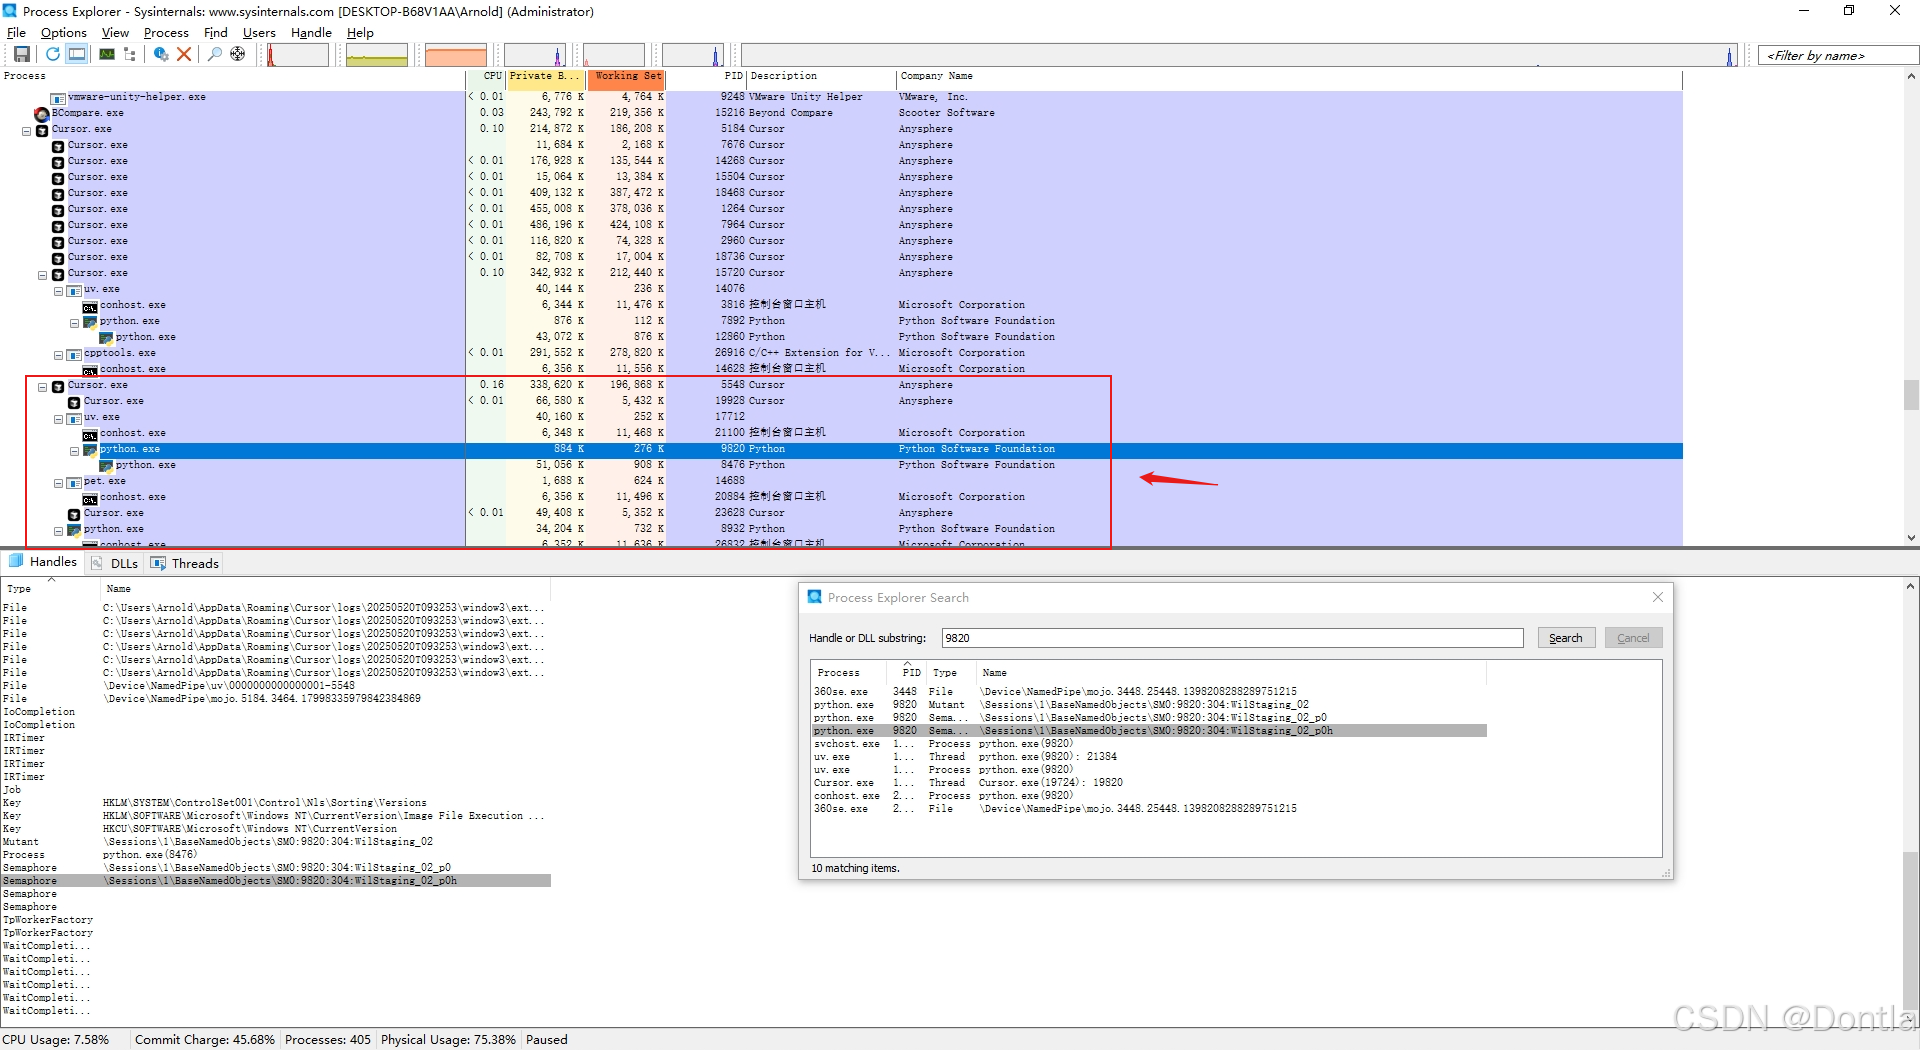Select the Mutant handle row
The height and width of the screenshot is (1050, 1920).
pyautogui.click(x=275, y=842)
